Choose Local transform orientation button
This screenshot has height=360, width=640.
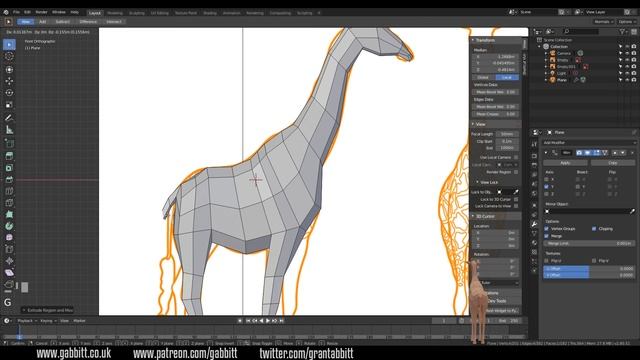(507, 77)
